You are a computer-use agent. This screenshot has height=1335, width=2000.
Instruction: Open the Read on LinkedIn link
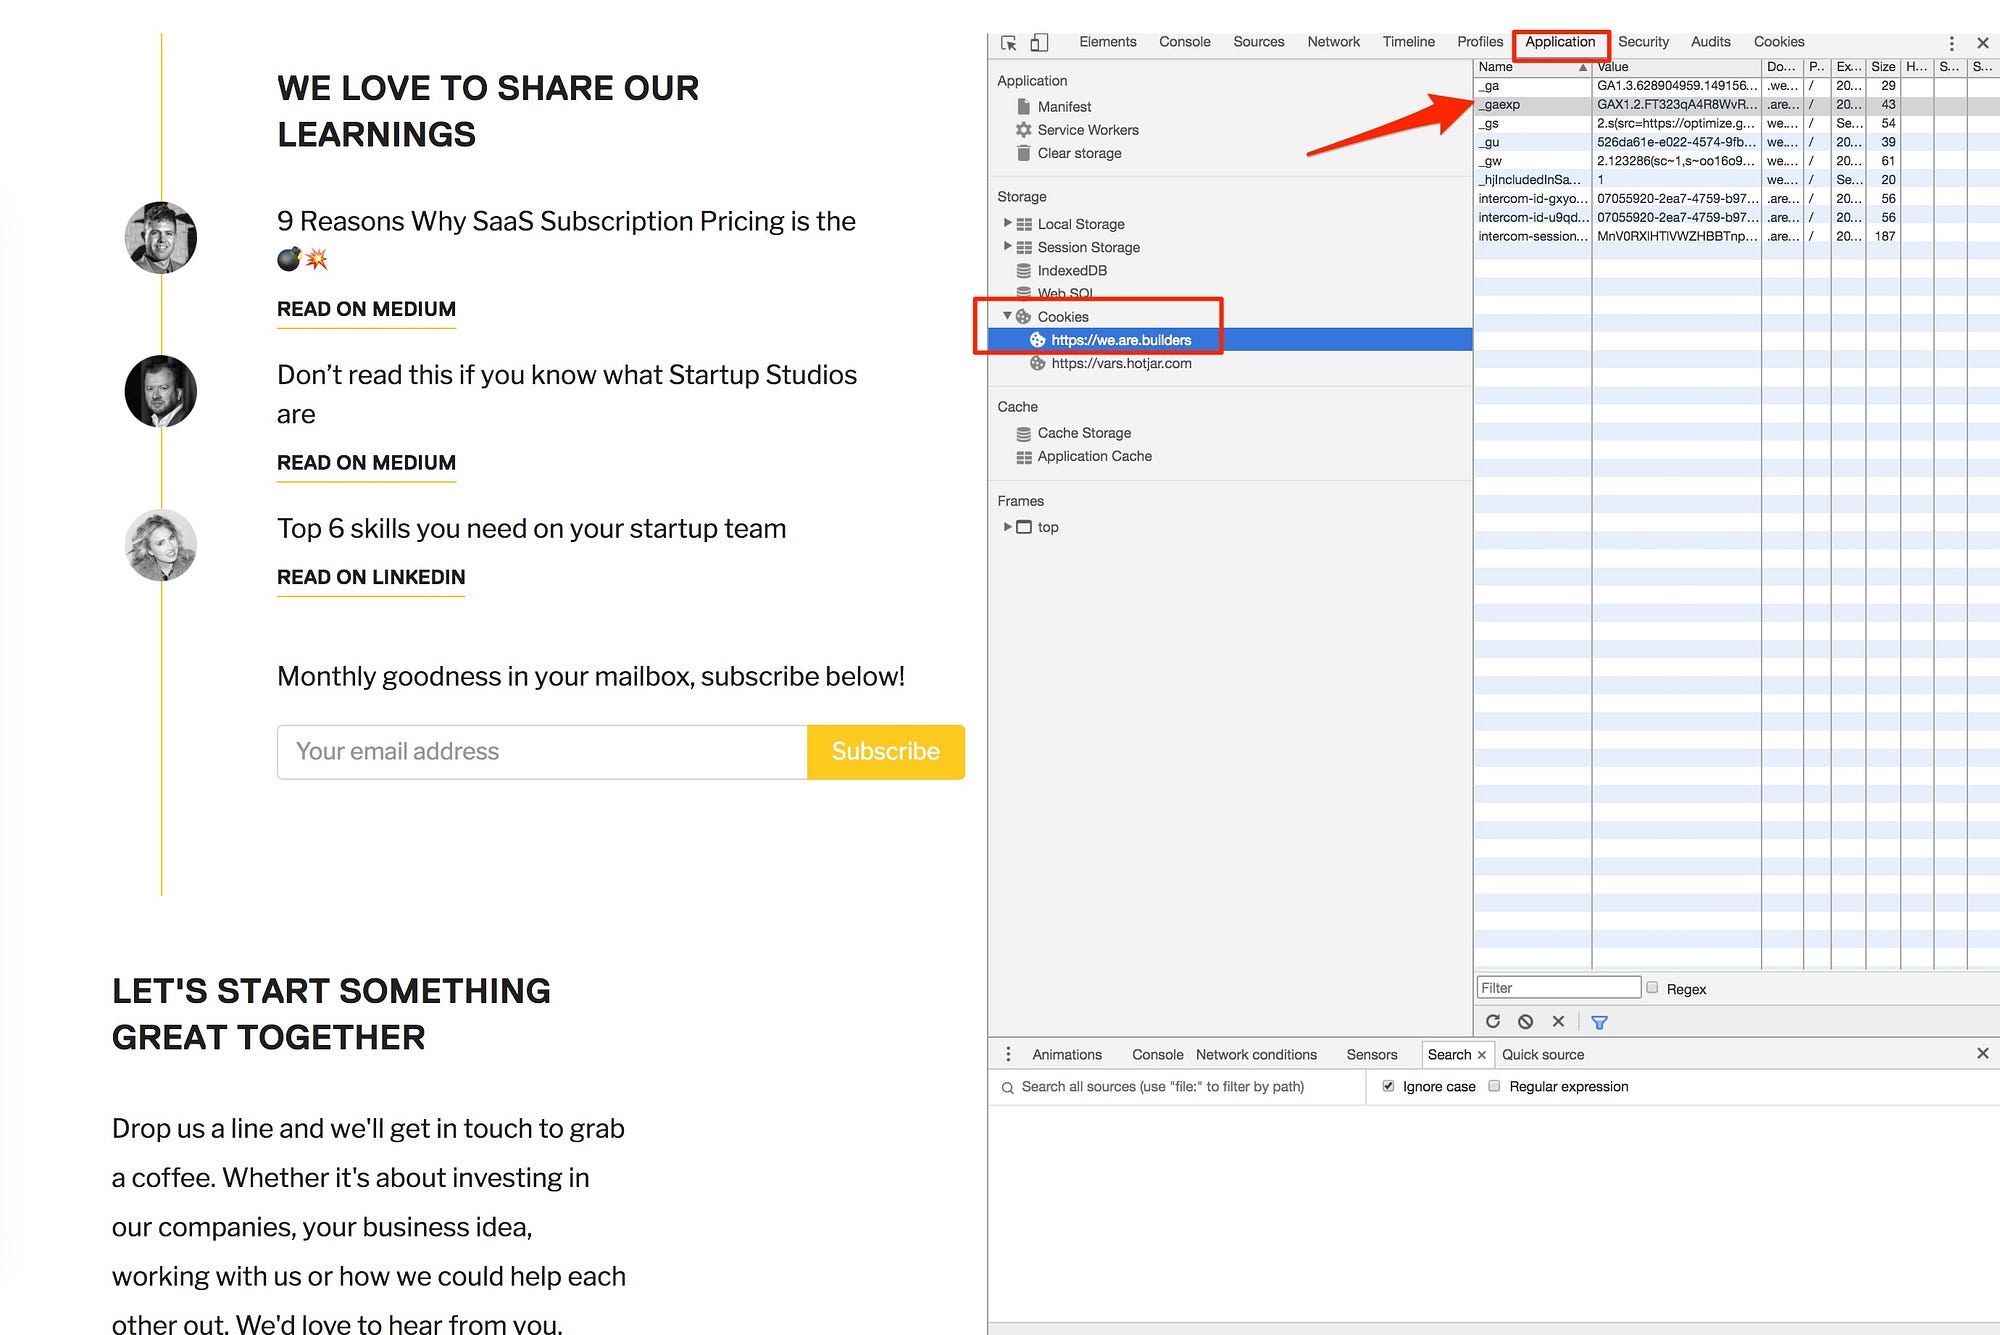point(371,577)
